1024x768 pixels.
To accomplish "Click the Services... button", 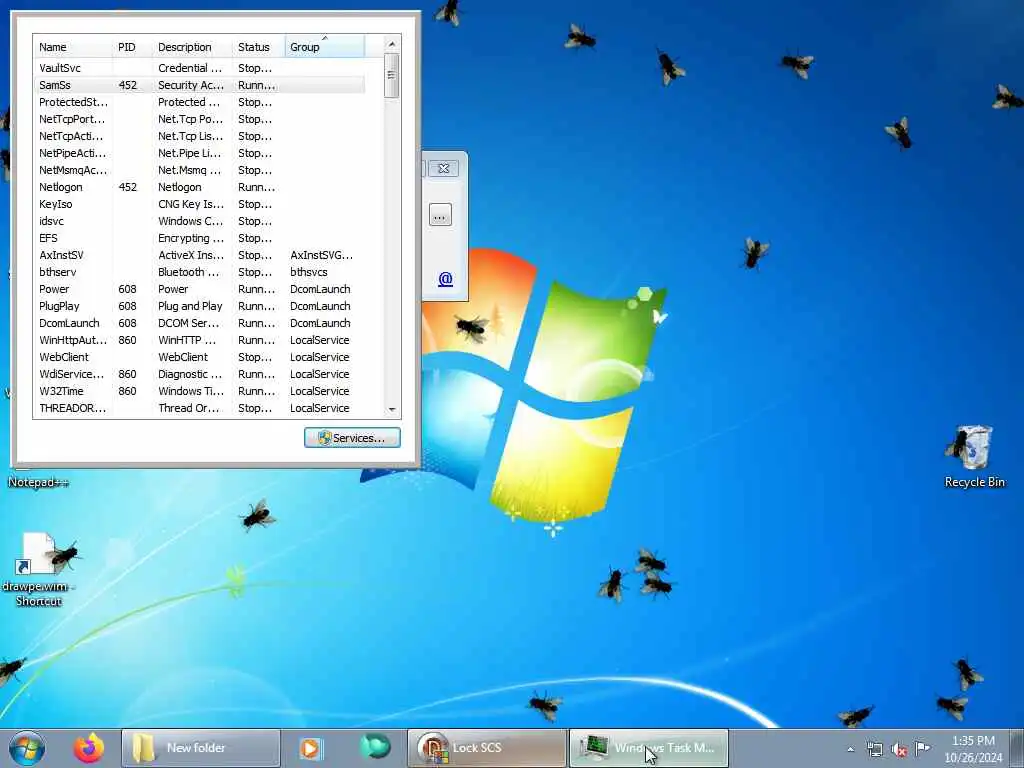I will pyautogui.click(x=352, y=438).
